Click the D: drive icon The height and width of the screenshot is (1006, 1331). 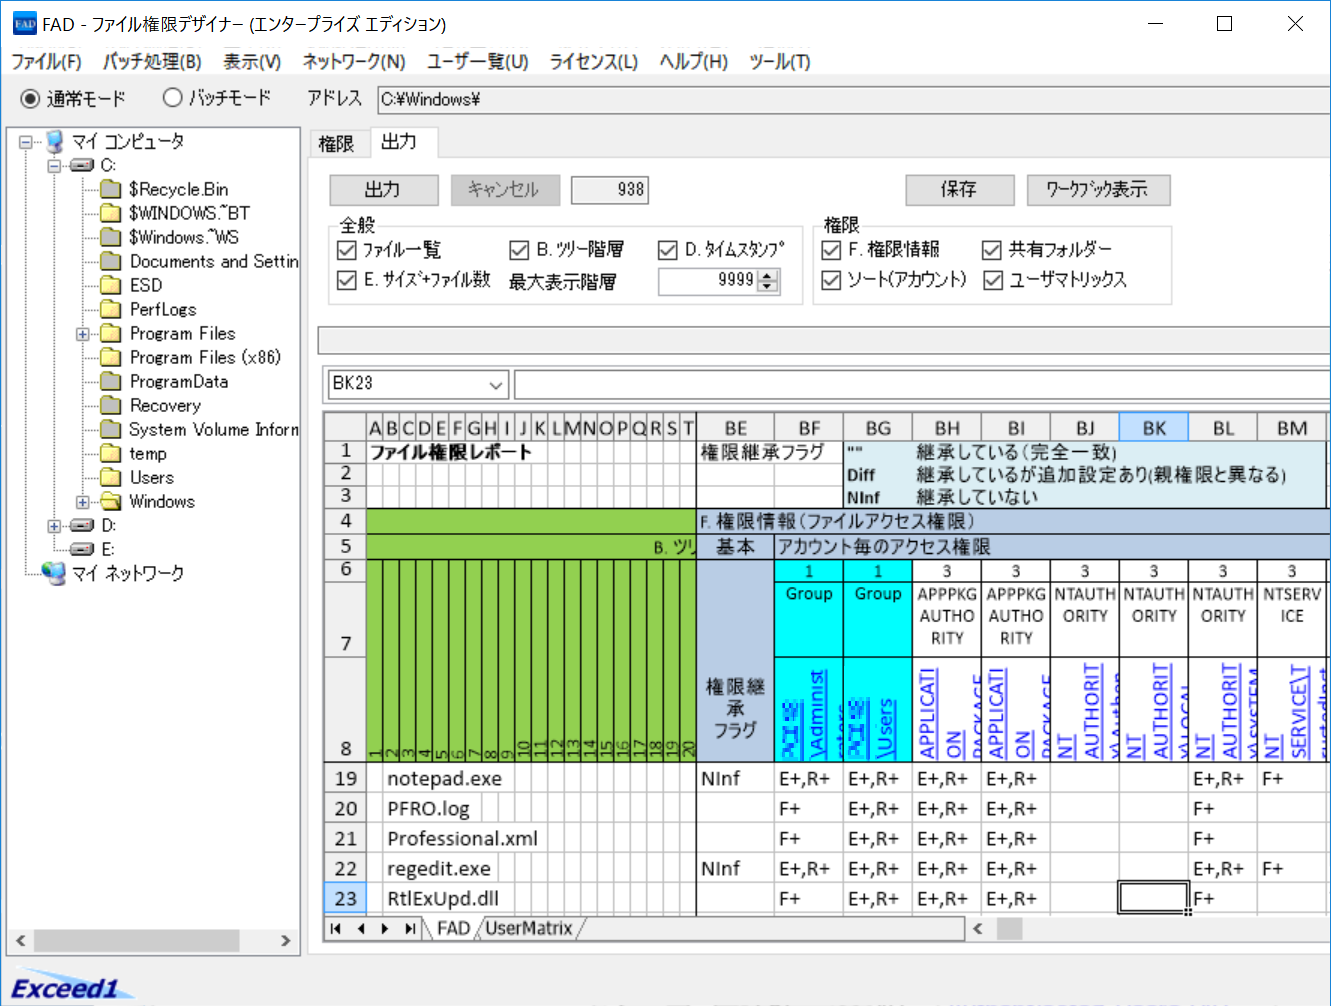coord(82,525)
